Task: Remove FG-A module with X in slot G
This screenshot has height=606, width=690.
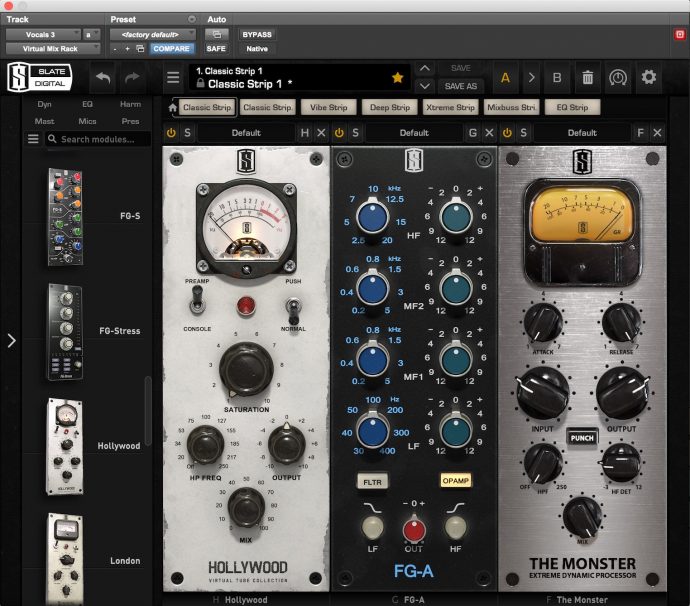Action: pyautogui.click(x=489, y=132)
